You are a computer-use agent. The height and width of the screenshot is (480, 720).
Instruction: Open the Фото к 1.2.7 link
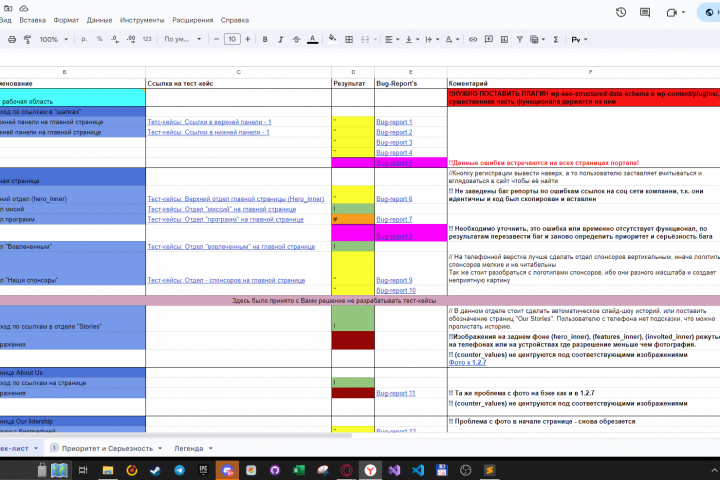click(467, 362)
